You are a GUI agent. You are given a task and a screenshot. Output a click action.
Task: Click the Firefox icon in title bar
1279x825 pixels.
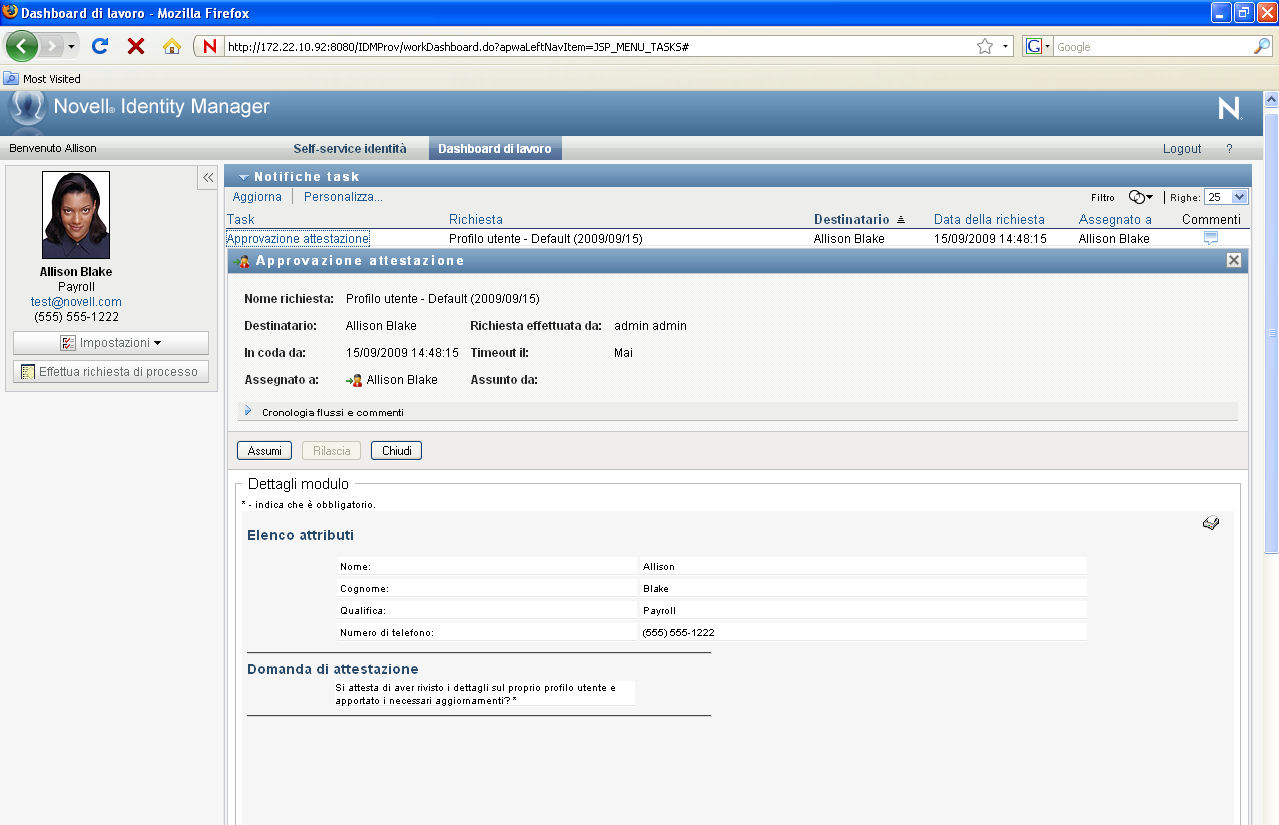click(10, 13)
